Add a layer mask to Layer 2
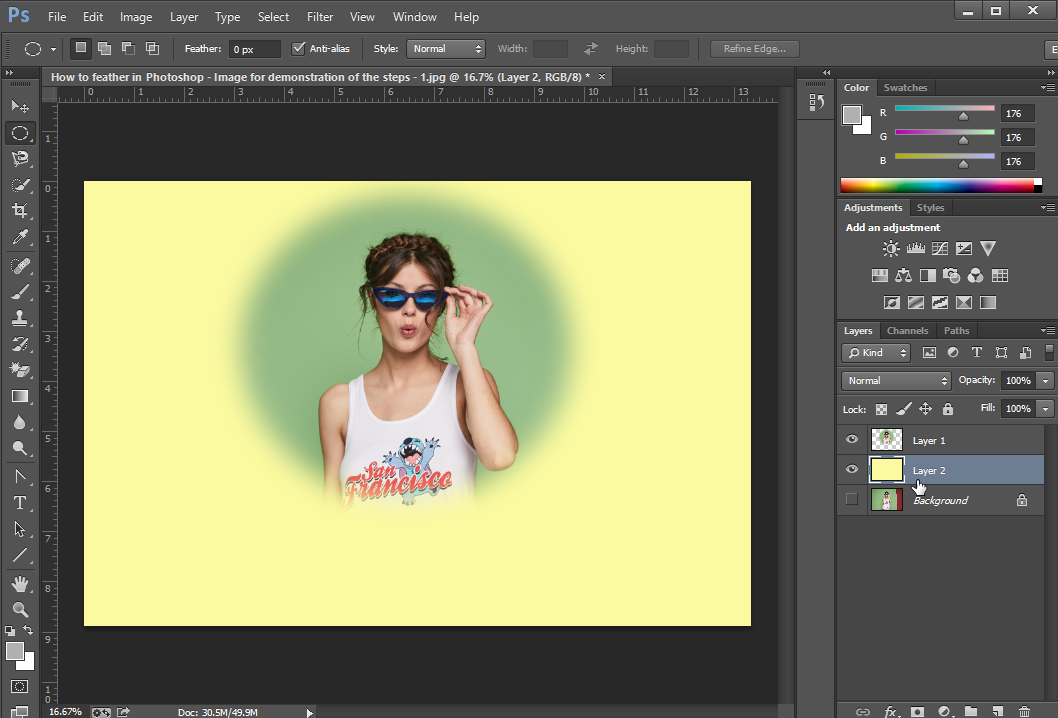 point(915,711)
